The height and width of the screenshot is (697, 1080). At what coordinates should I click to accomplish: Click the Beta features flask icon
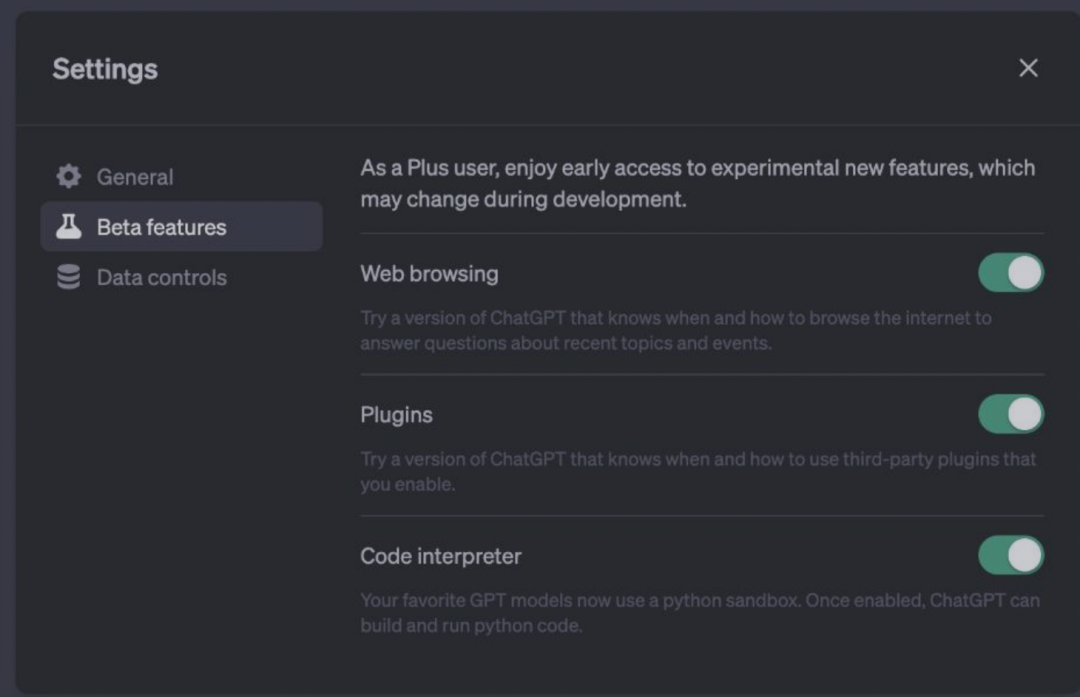click(68, 227)
